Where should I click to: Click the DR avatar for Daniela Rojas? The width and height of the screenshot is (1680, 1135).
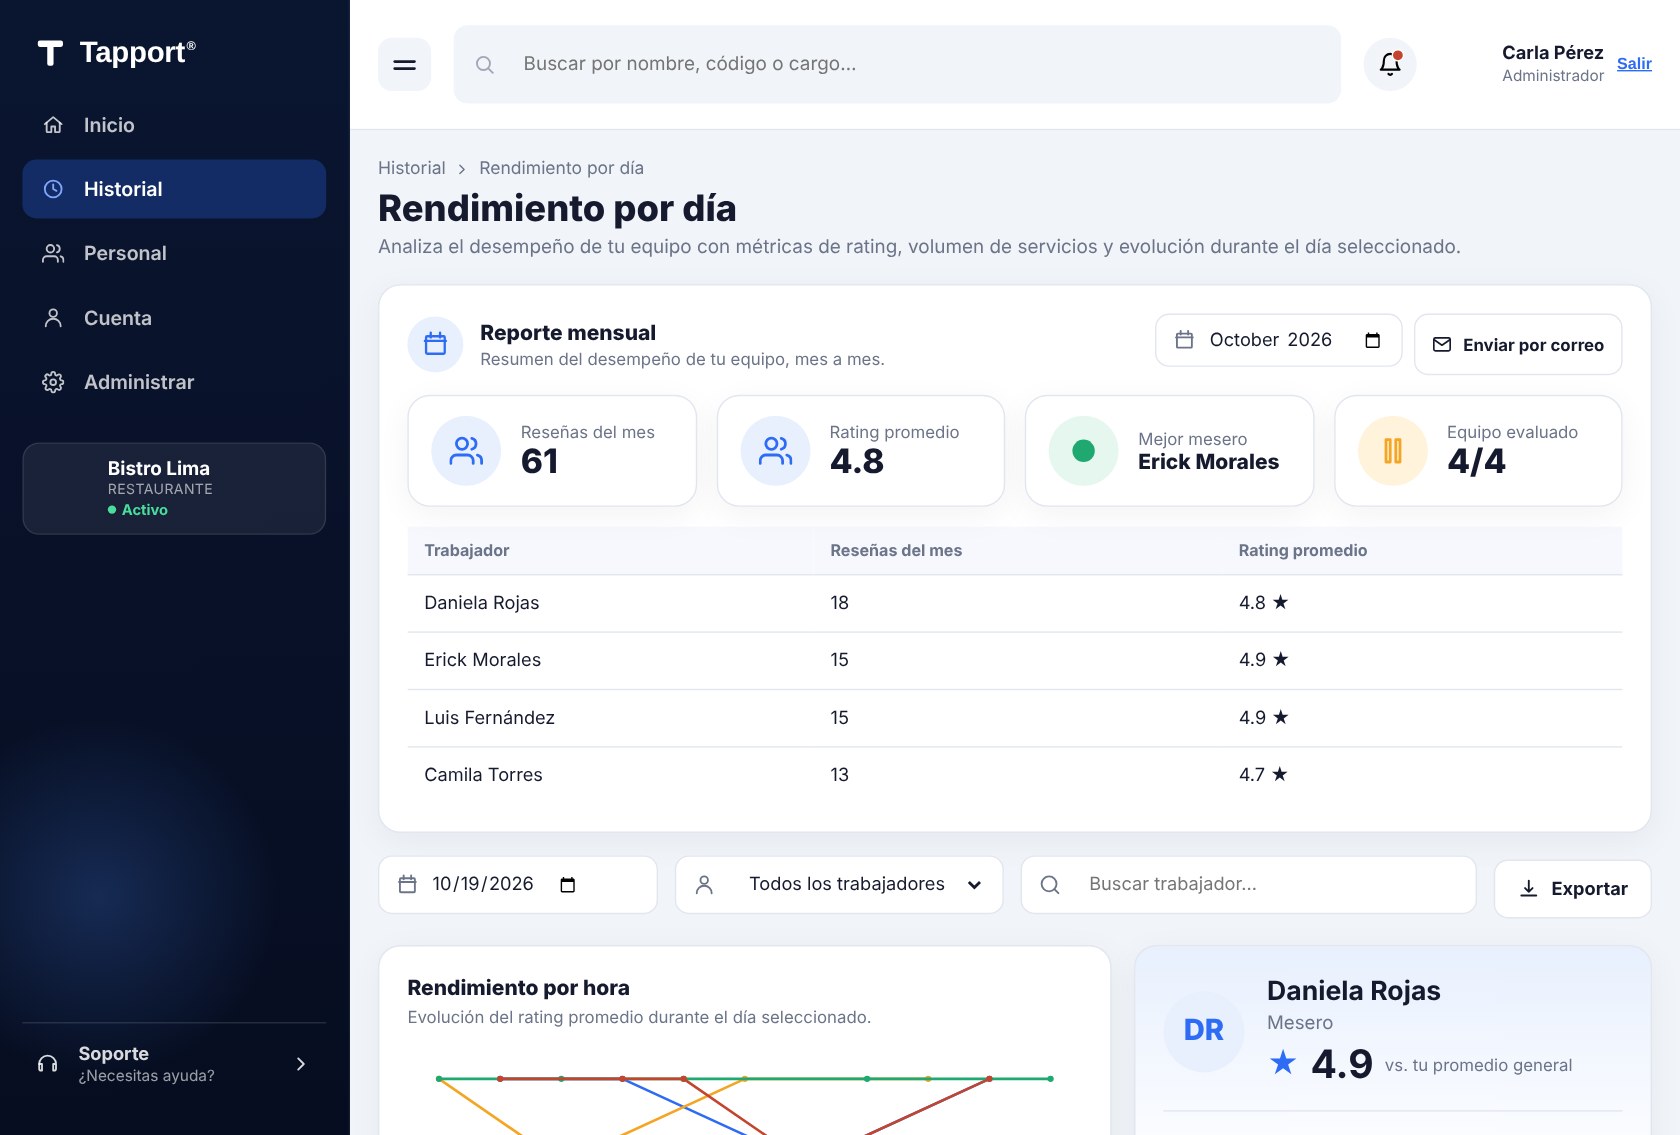click(1203, 1030)
